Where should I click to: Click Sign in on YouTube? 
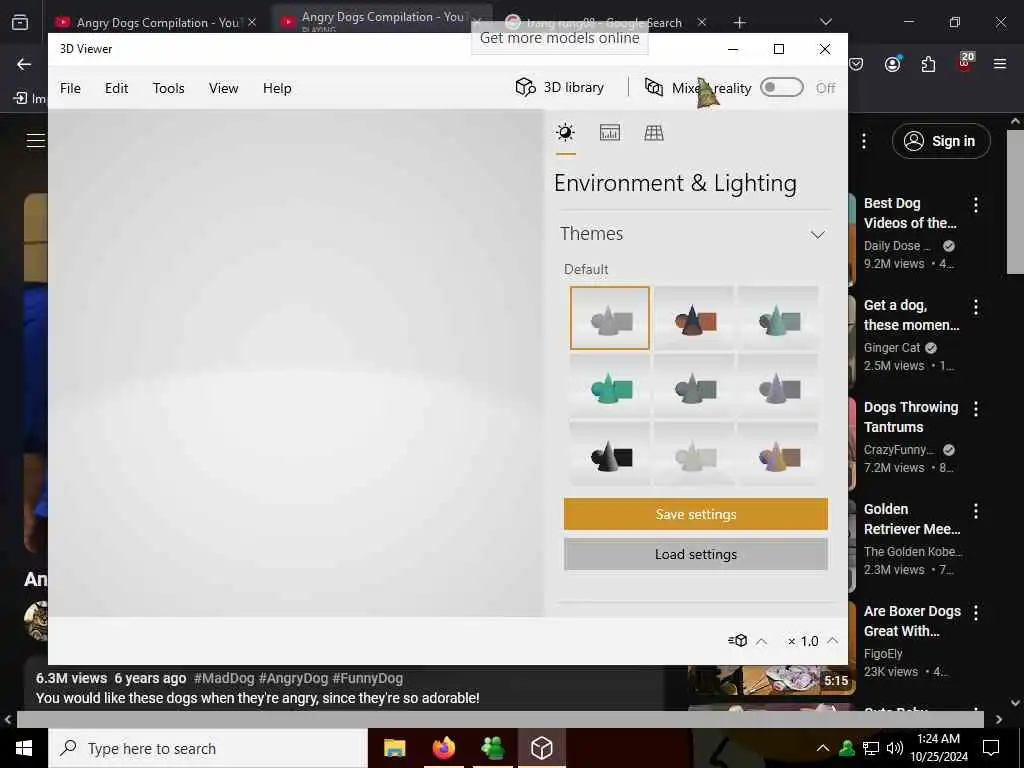click(941, 141)
